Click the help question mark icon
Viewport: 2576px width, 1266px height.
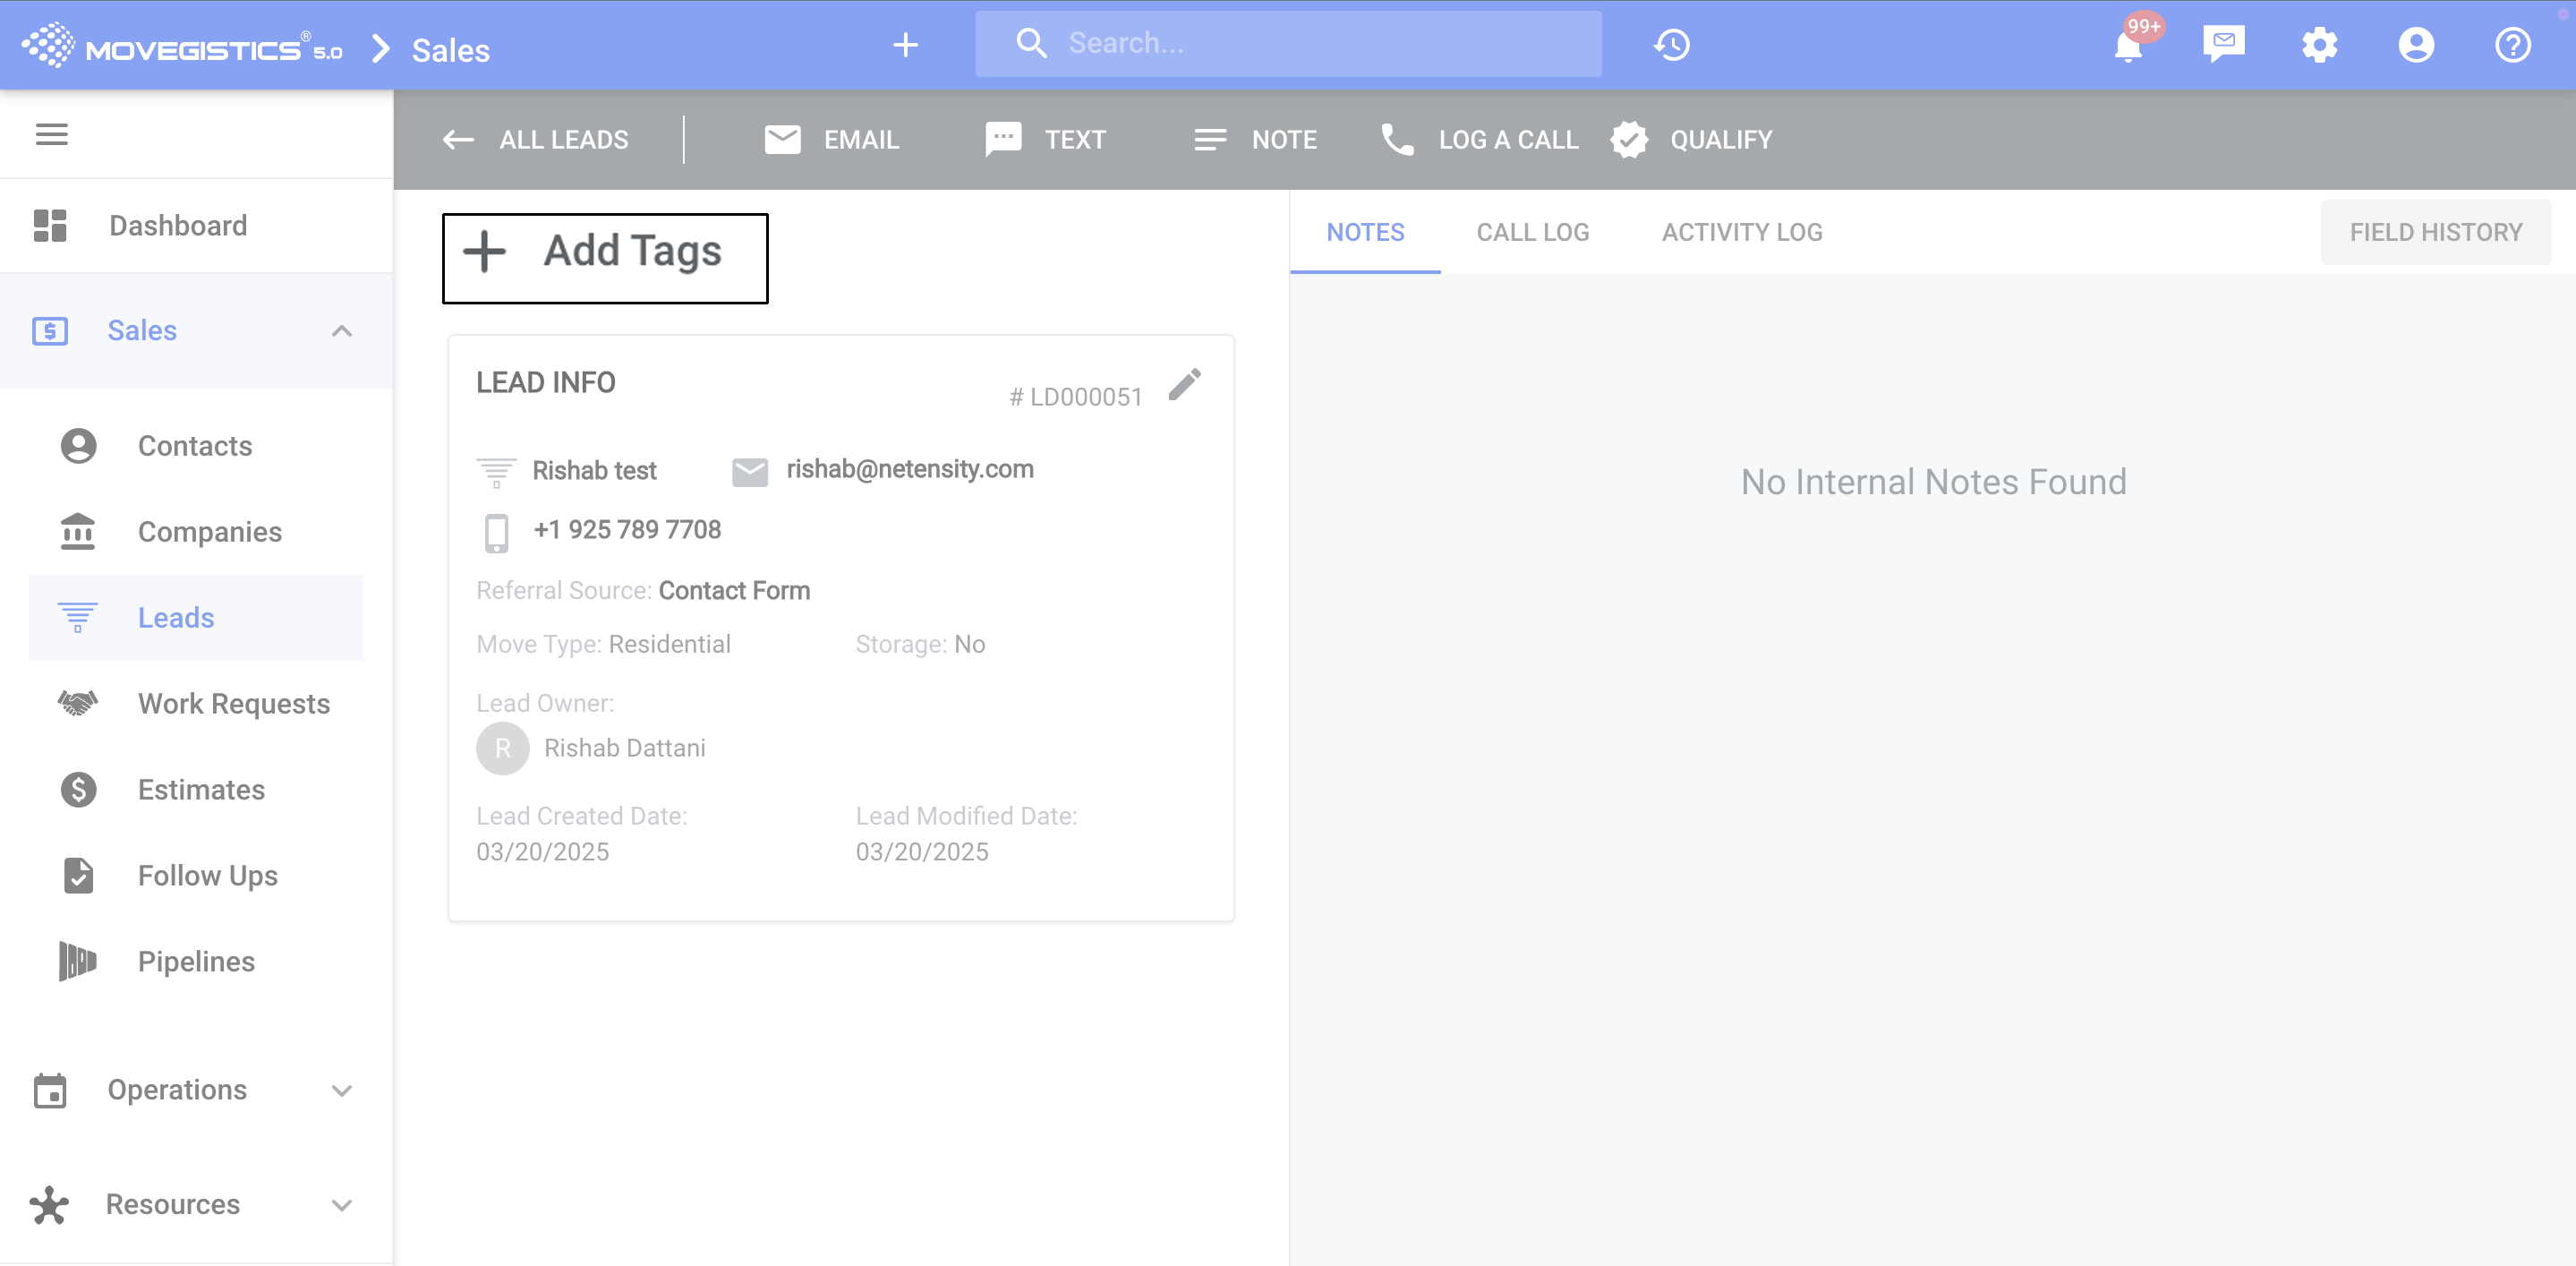pyautogui.click(x=2512, y=45)
